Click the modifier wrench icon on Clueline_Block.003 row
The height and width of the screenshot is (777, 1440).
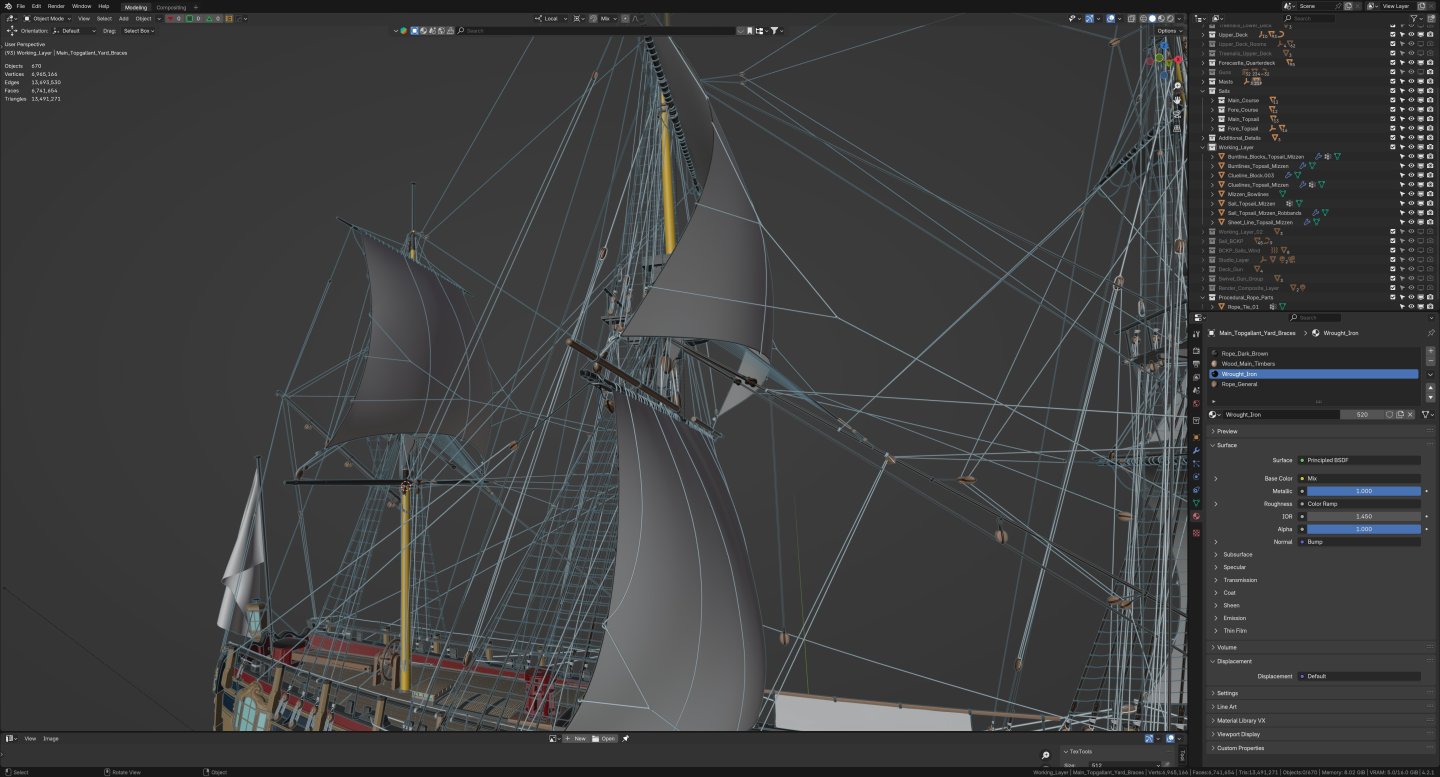pos(1290,175)
